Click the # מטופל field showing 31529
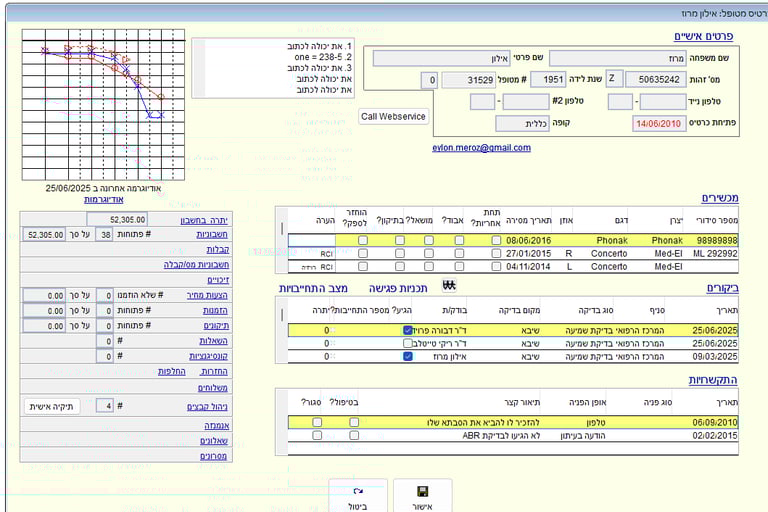 [x=468, y=80]
